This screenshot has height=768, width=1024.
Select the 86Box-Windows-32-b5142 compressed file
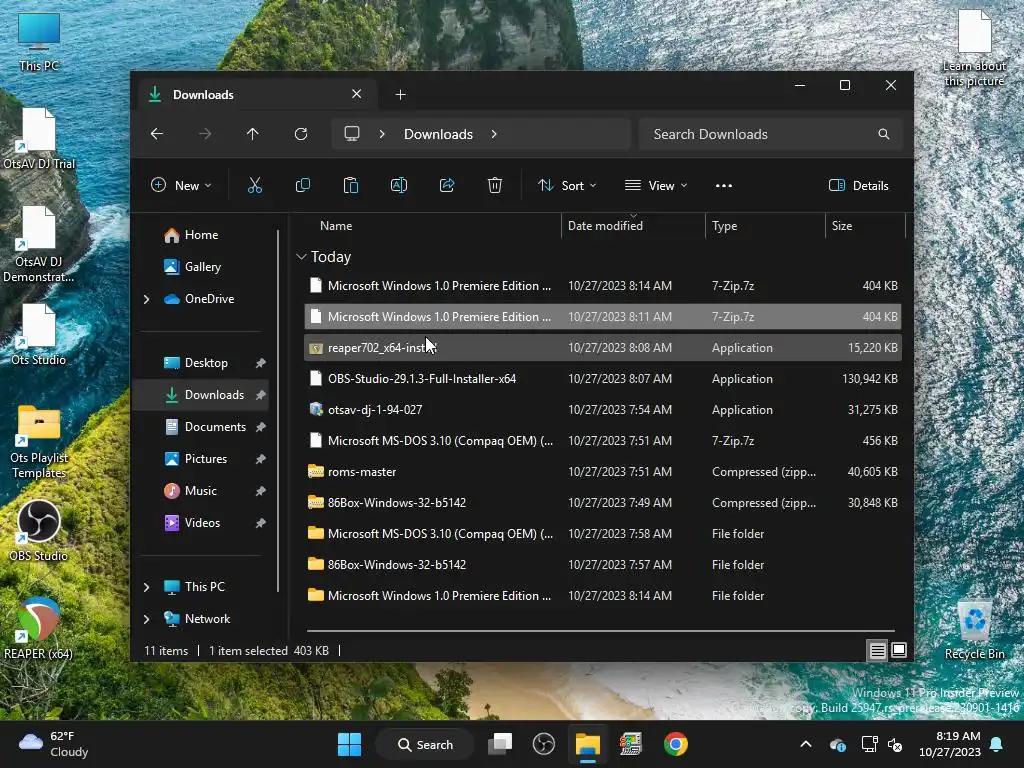[602, 503]
